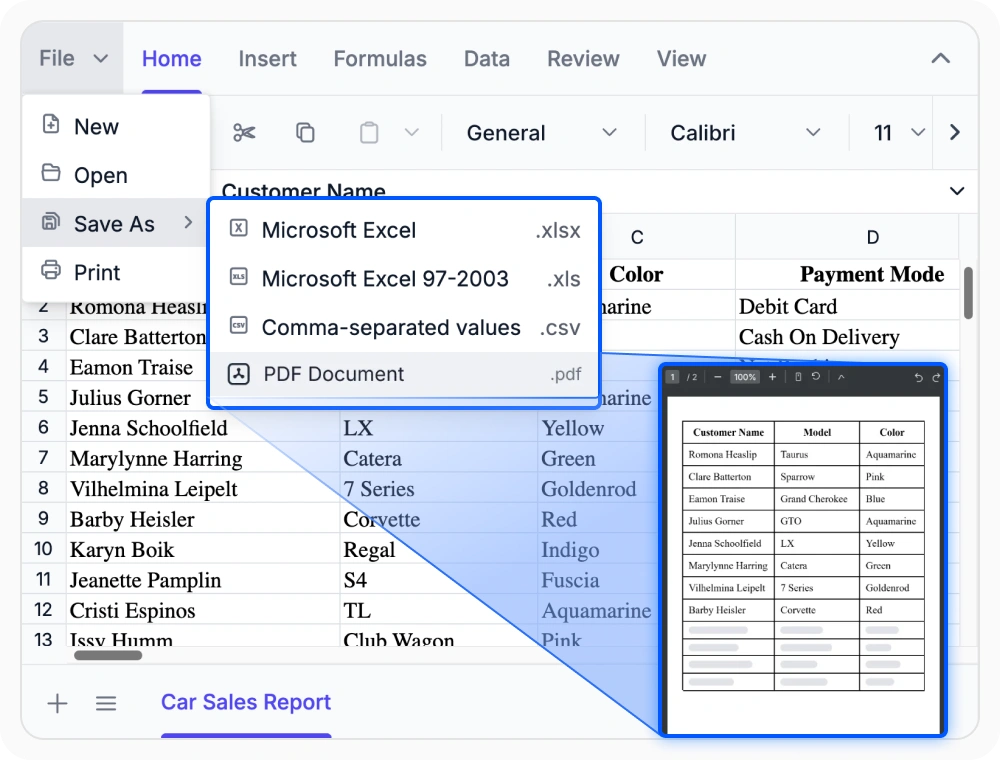
Task: Click the CSV file icon
Action: [239, 325]
